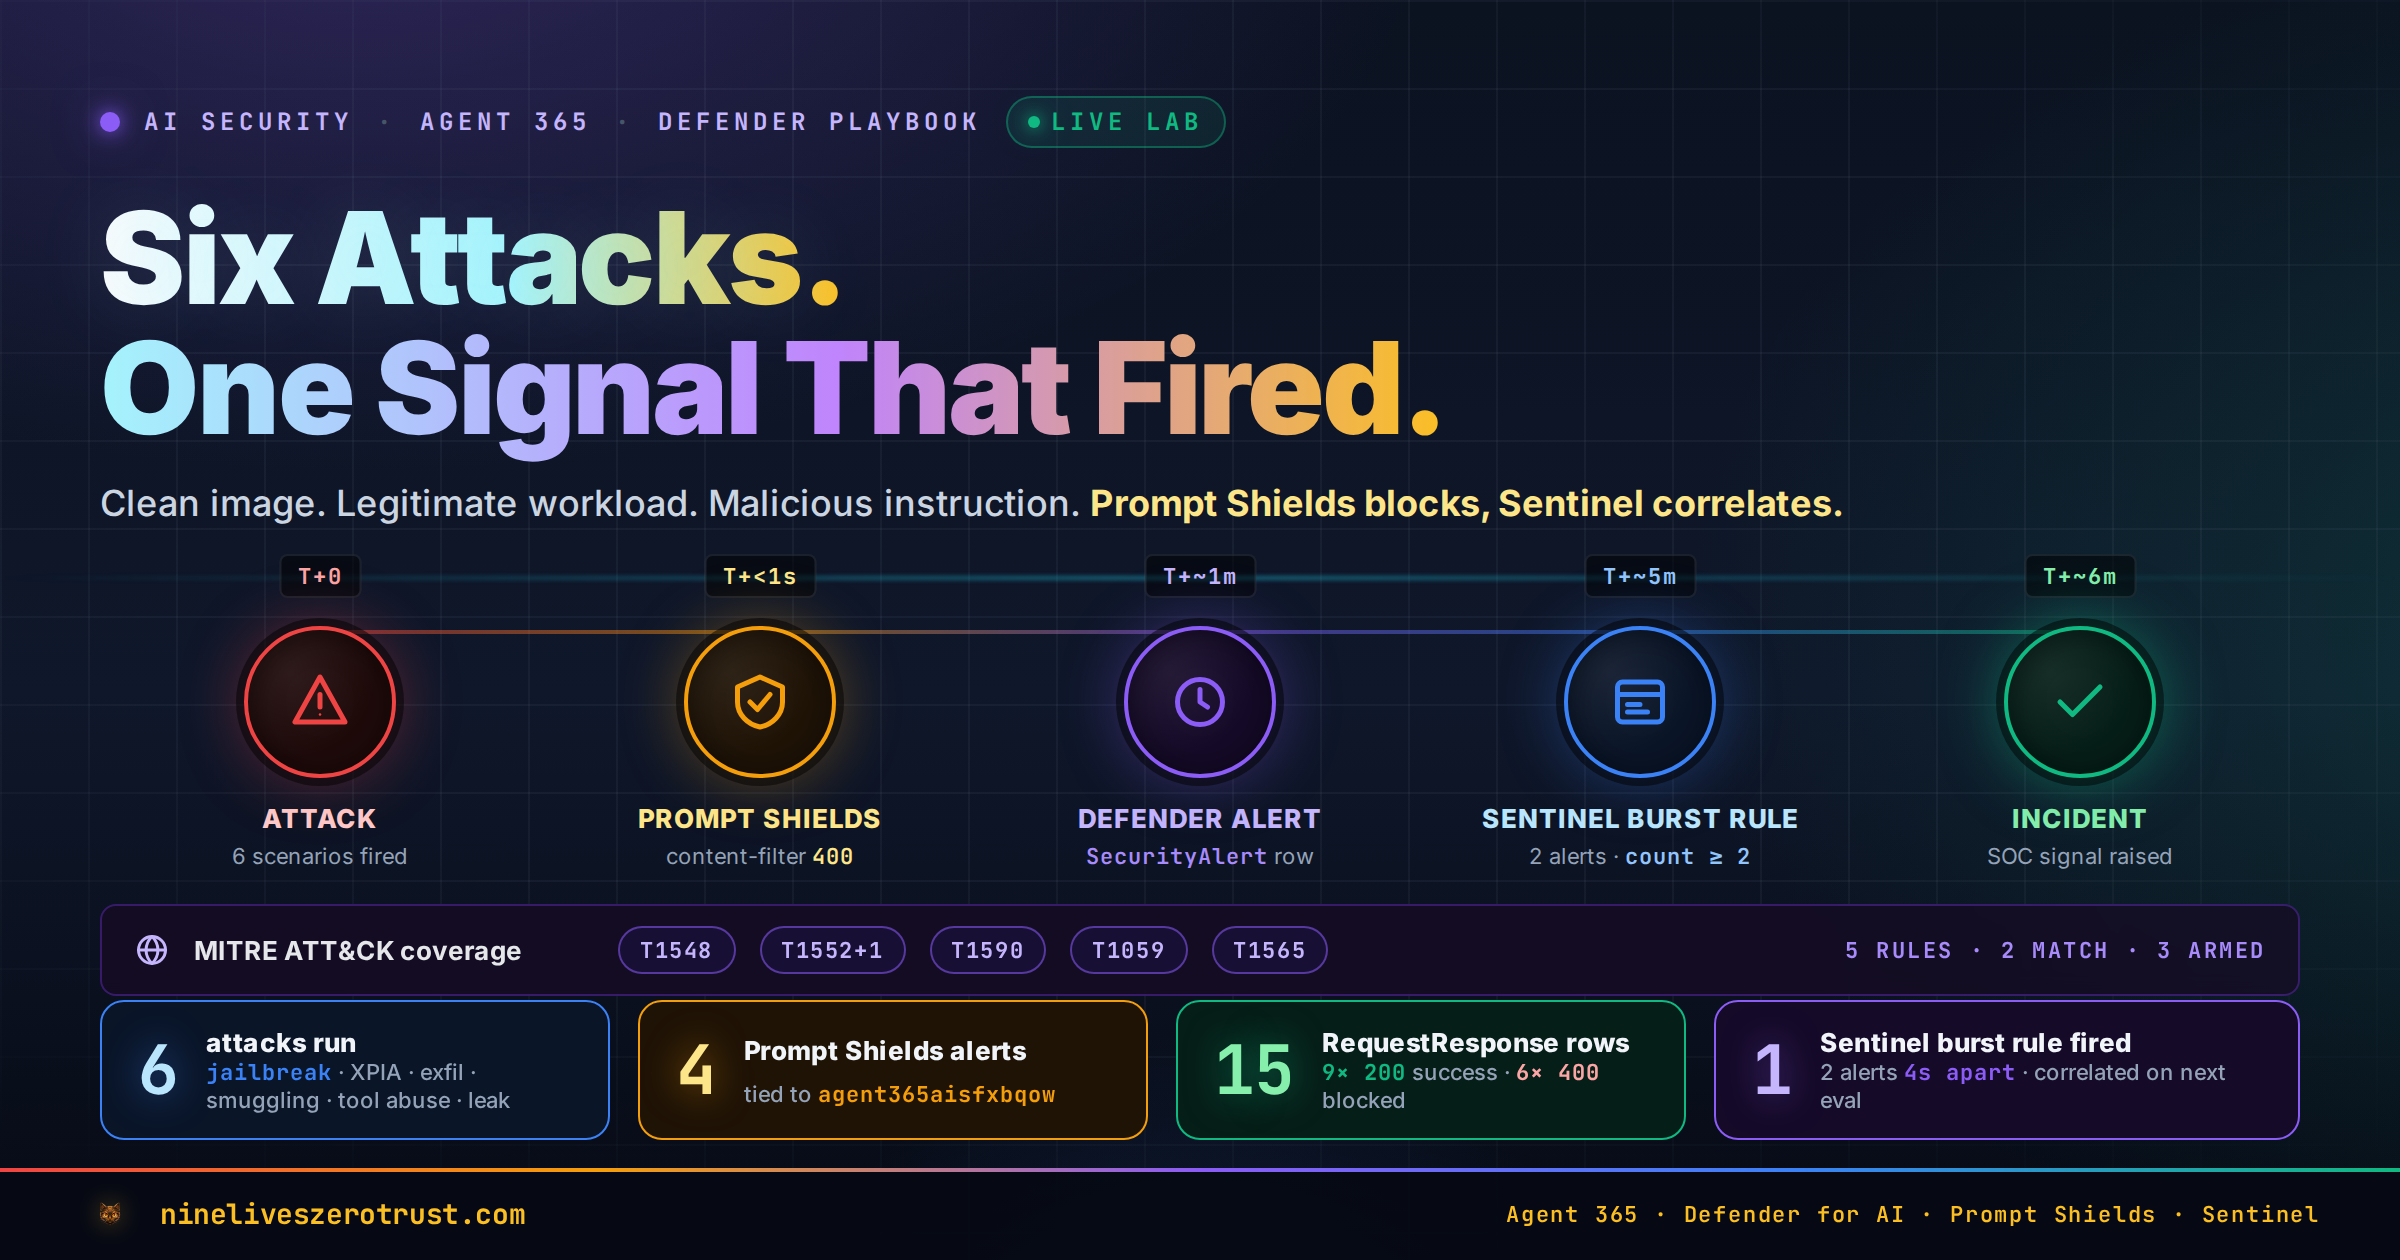Screen dimensions: 2400x1260
Task: Click the T+~5m timeline marker
Action: click(1640, 576)
